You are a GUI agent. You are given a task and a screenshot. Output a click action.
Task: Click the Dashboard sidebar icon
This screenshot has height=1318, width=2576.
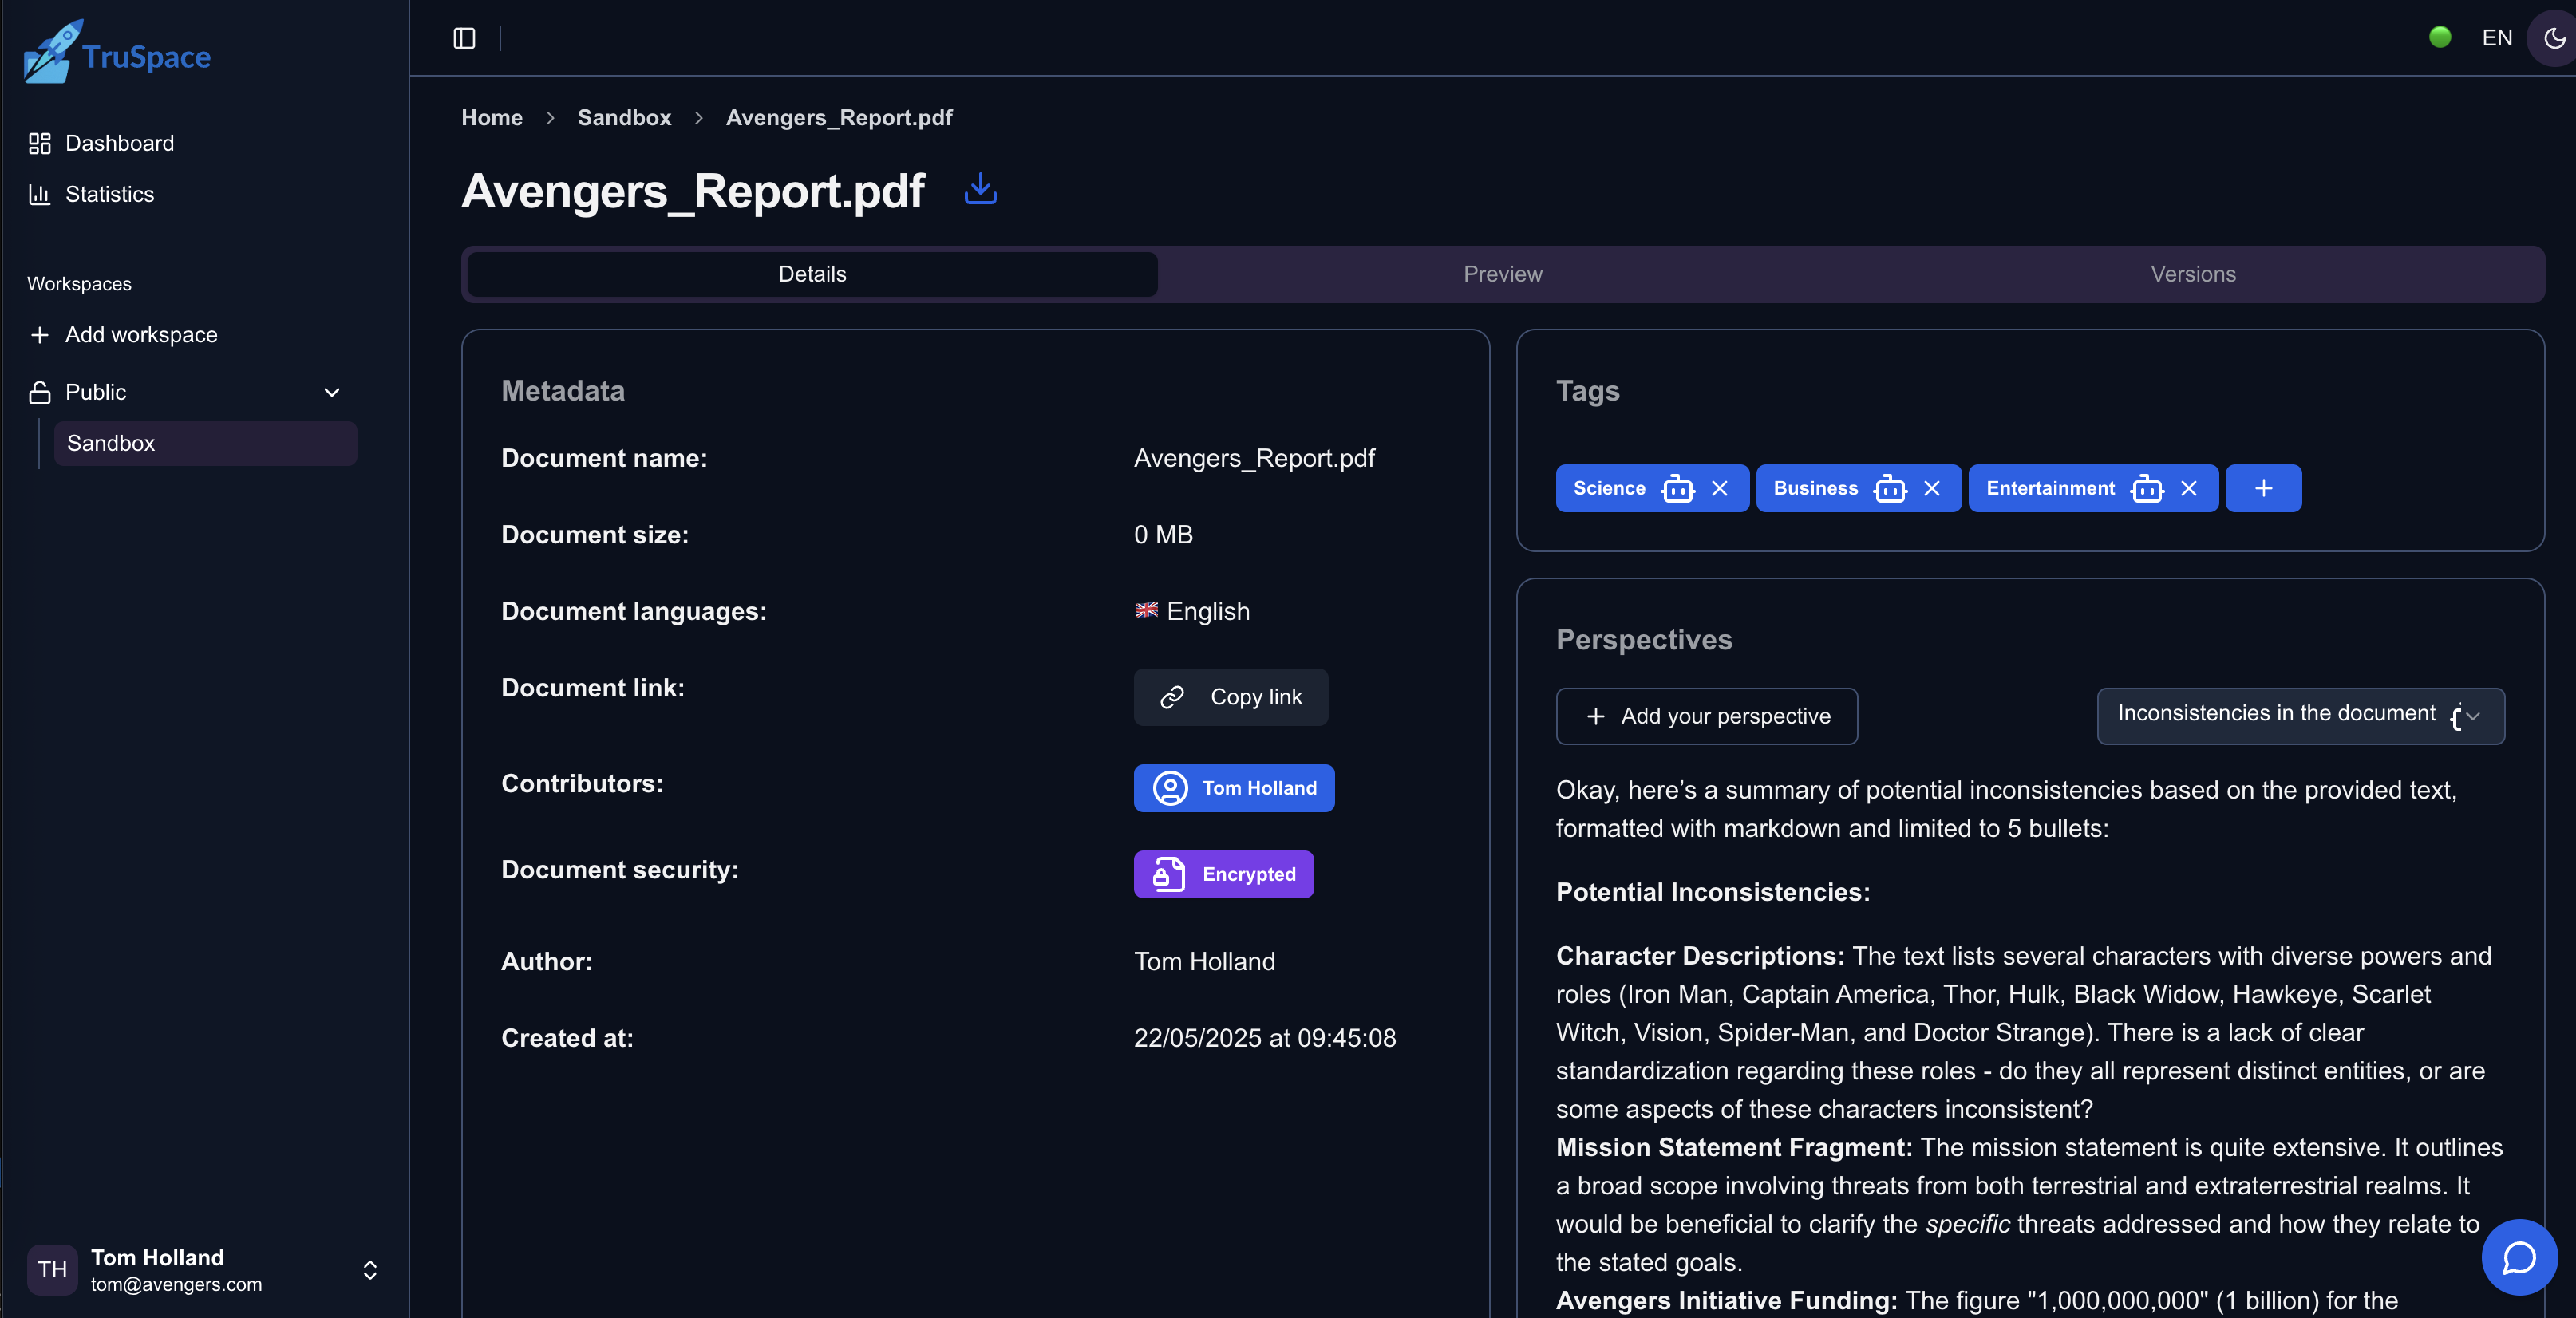point(39,143)
